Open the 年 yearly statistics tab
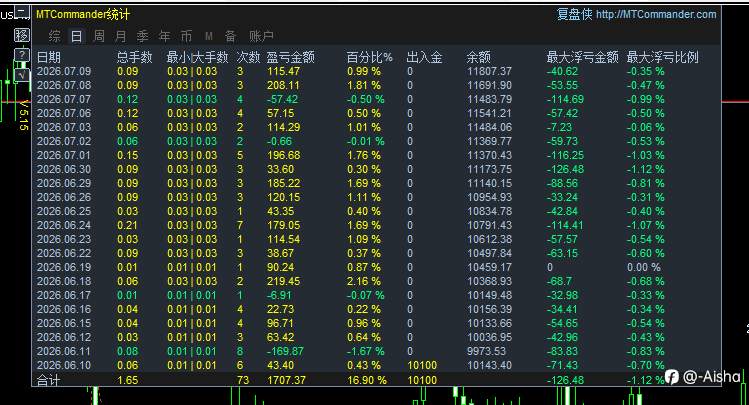This screenshot has width=749, height=405. click(164, 36)
